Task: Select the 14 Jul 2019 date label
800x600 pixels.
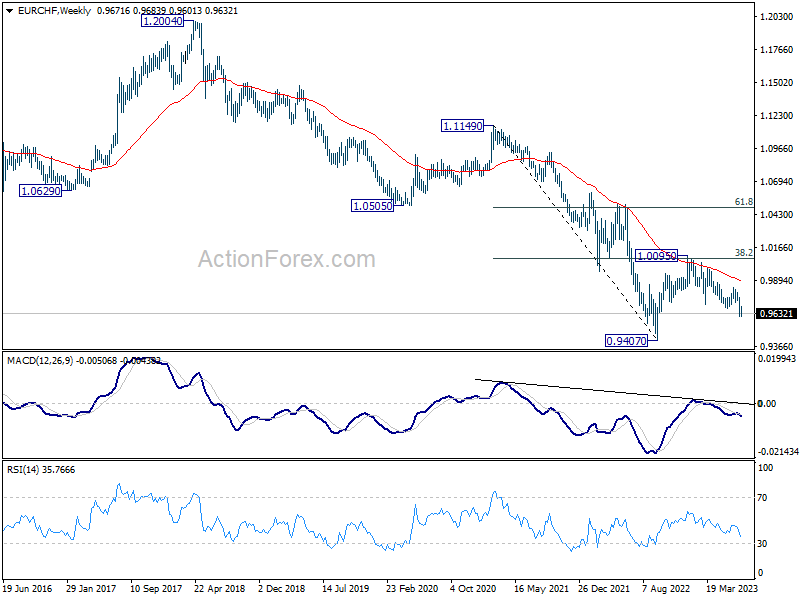Action: 345,589
